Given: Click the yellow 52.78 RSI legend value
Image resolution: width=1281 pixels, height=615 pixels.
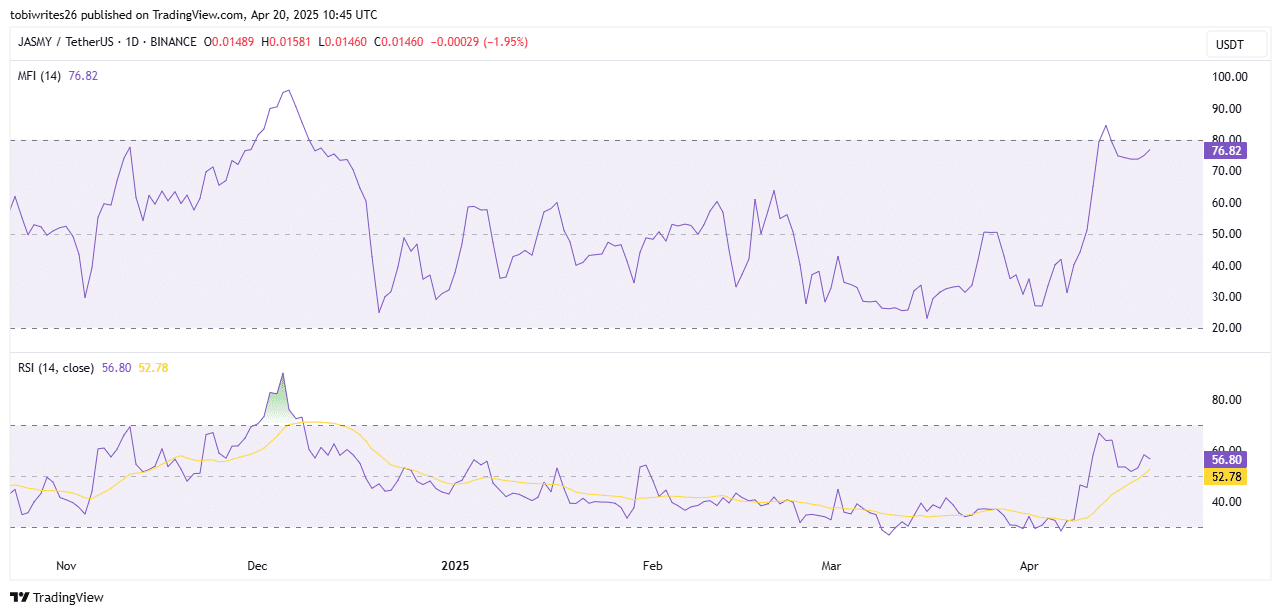Looking at the screenshot, I should click(x=153, y=368).
